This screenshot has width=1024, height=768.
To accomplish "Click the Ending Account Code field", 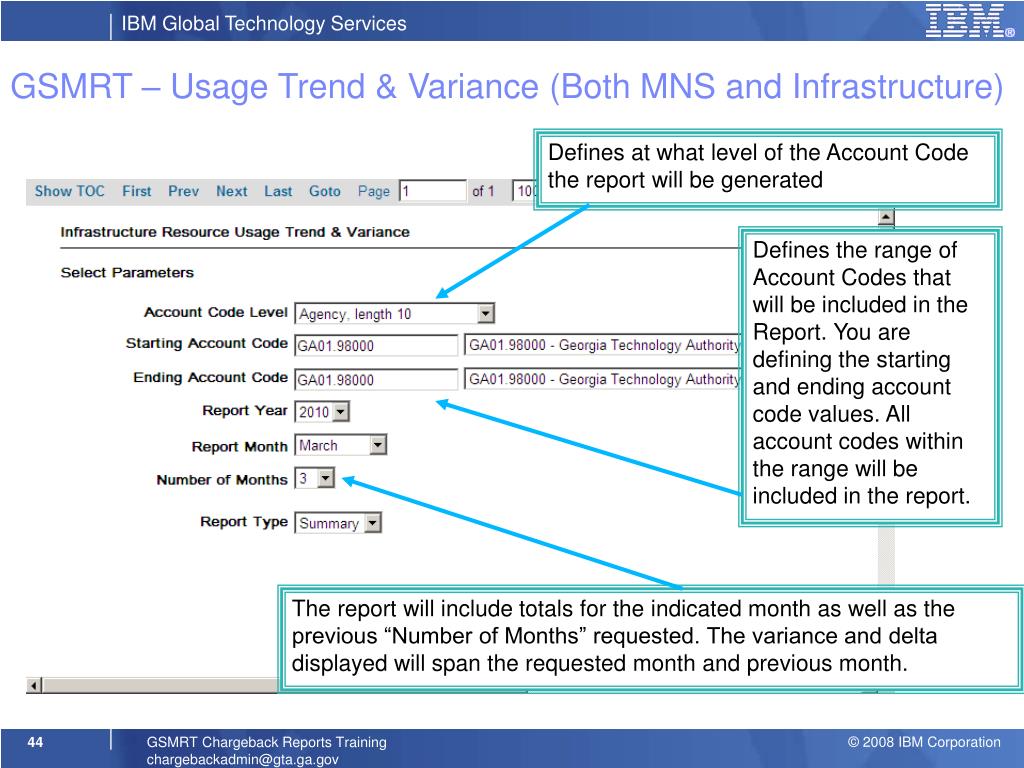I will tap(376, 379).
